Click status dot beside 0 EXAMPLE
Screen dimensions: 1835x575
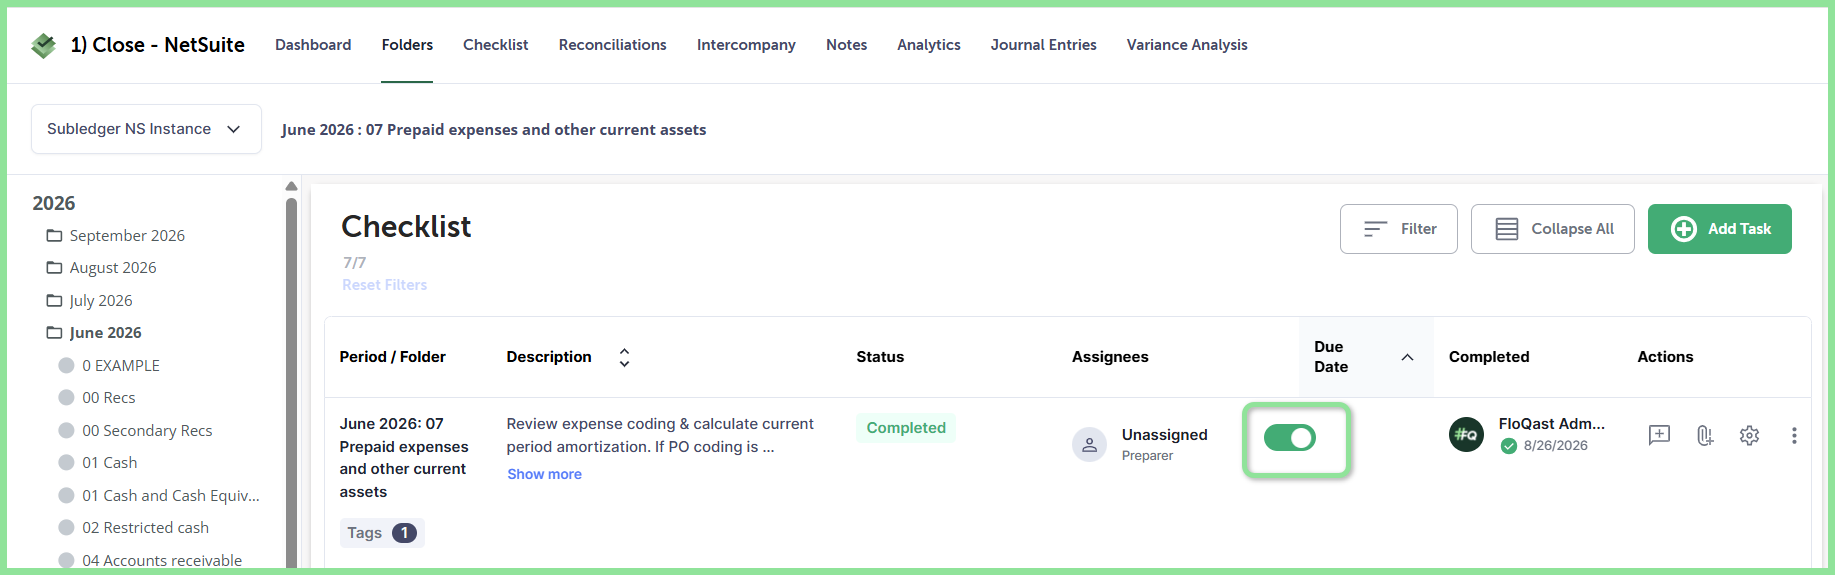[x=66, y=366]
